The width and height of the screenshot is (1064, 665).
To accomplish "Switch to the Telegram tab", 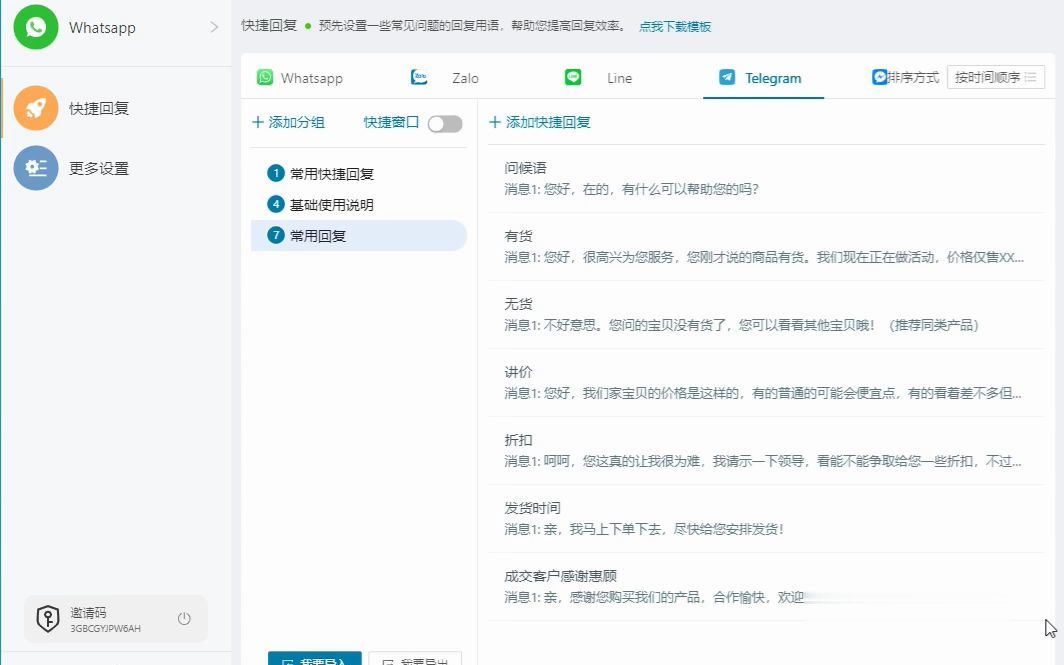I will point(763,76).
